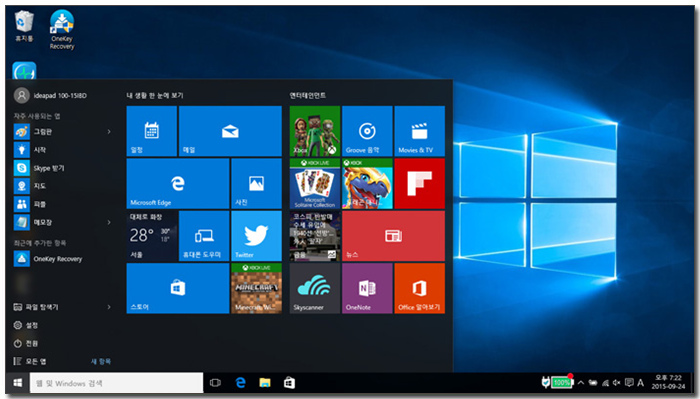Screen dimensions: 700x399
Task: Open the Groove music tile
Action: pos(367,131)
